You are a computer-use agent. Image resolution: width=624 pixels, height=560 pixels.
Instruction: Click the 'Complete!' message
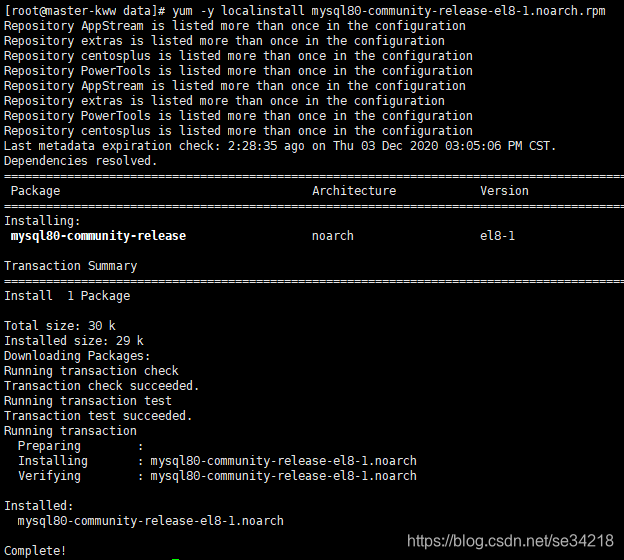tap(35, 551)
